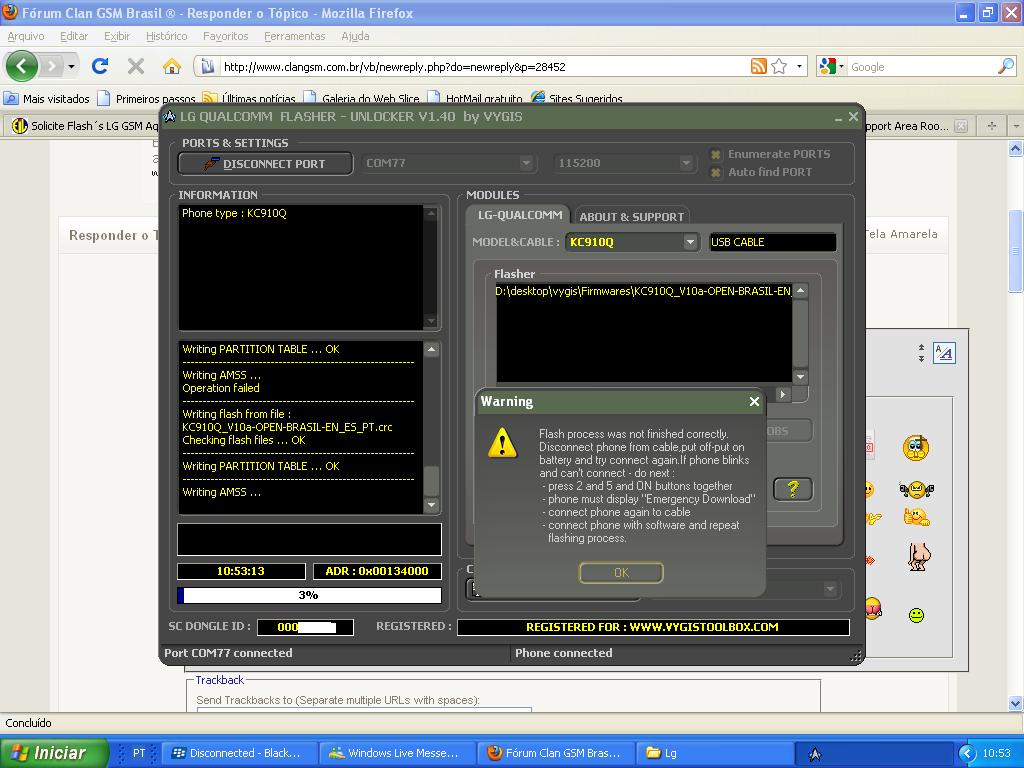Click the PT language indicator
Image resolution: width=1024 pixels, height=768 pixels.
coord(139,753)
